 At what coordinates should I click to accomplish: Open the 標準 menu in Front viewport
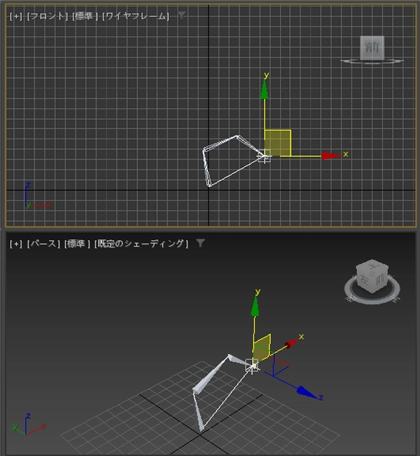[x=85, y=16]
